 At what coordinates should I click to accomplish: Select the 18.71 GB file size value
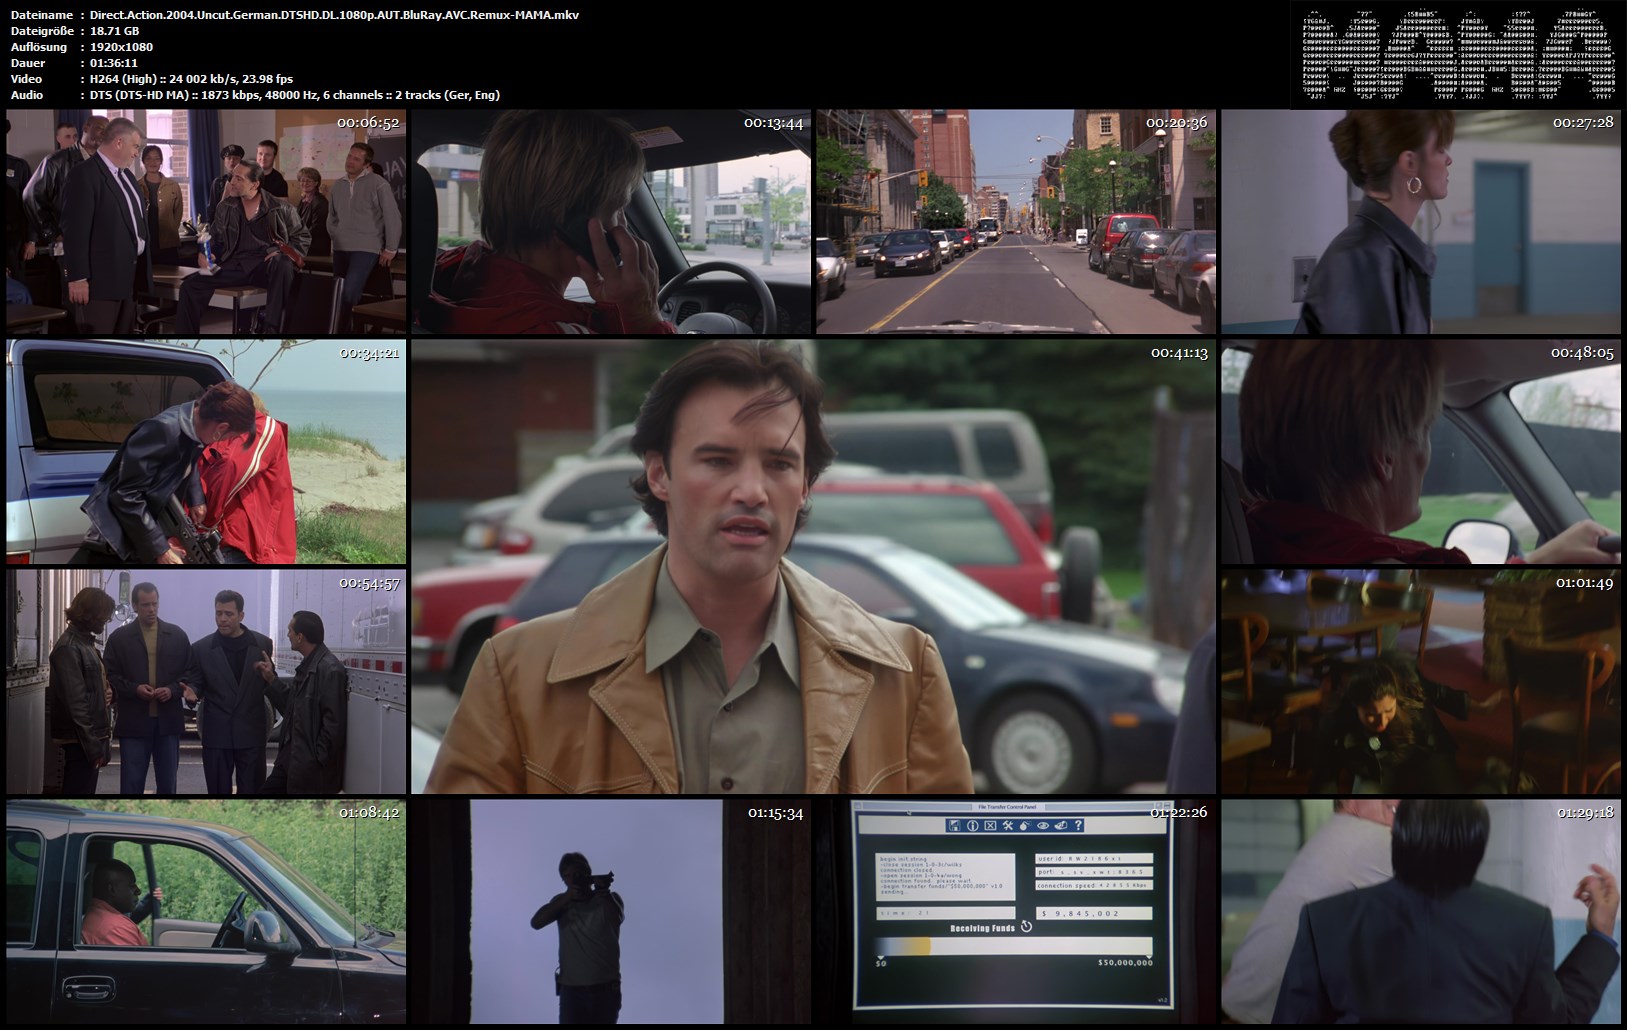114,31
